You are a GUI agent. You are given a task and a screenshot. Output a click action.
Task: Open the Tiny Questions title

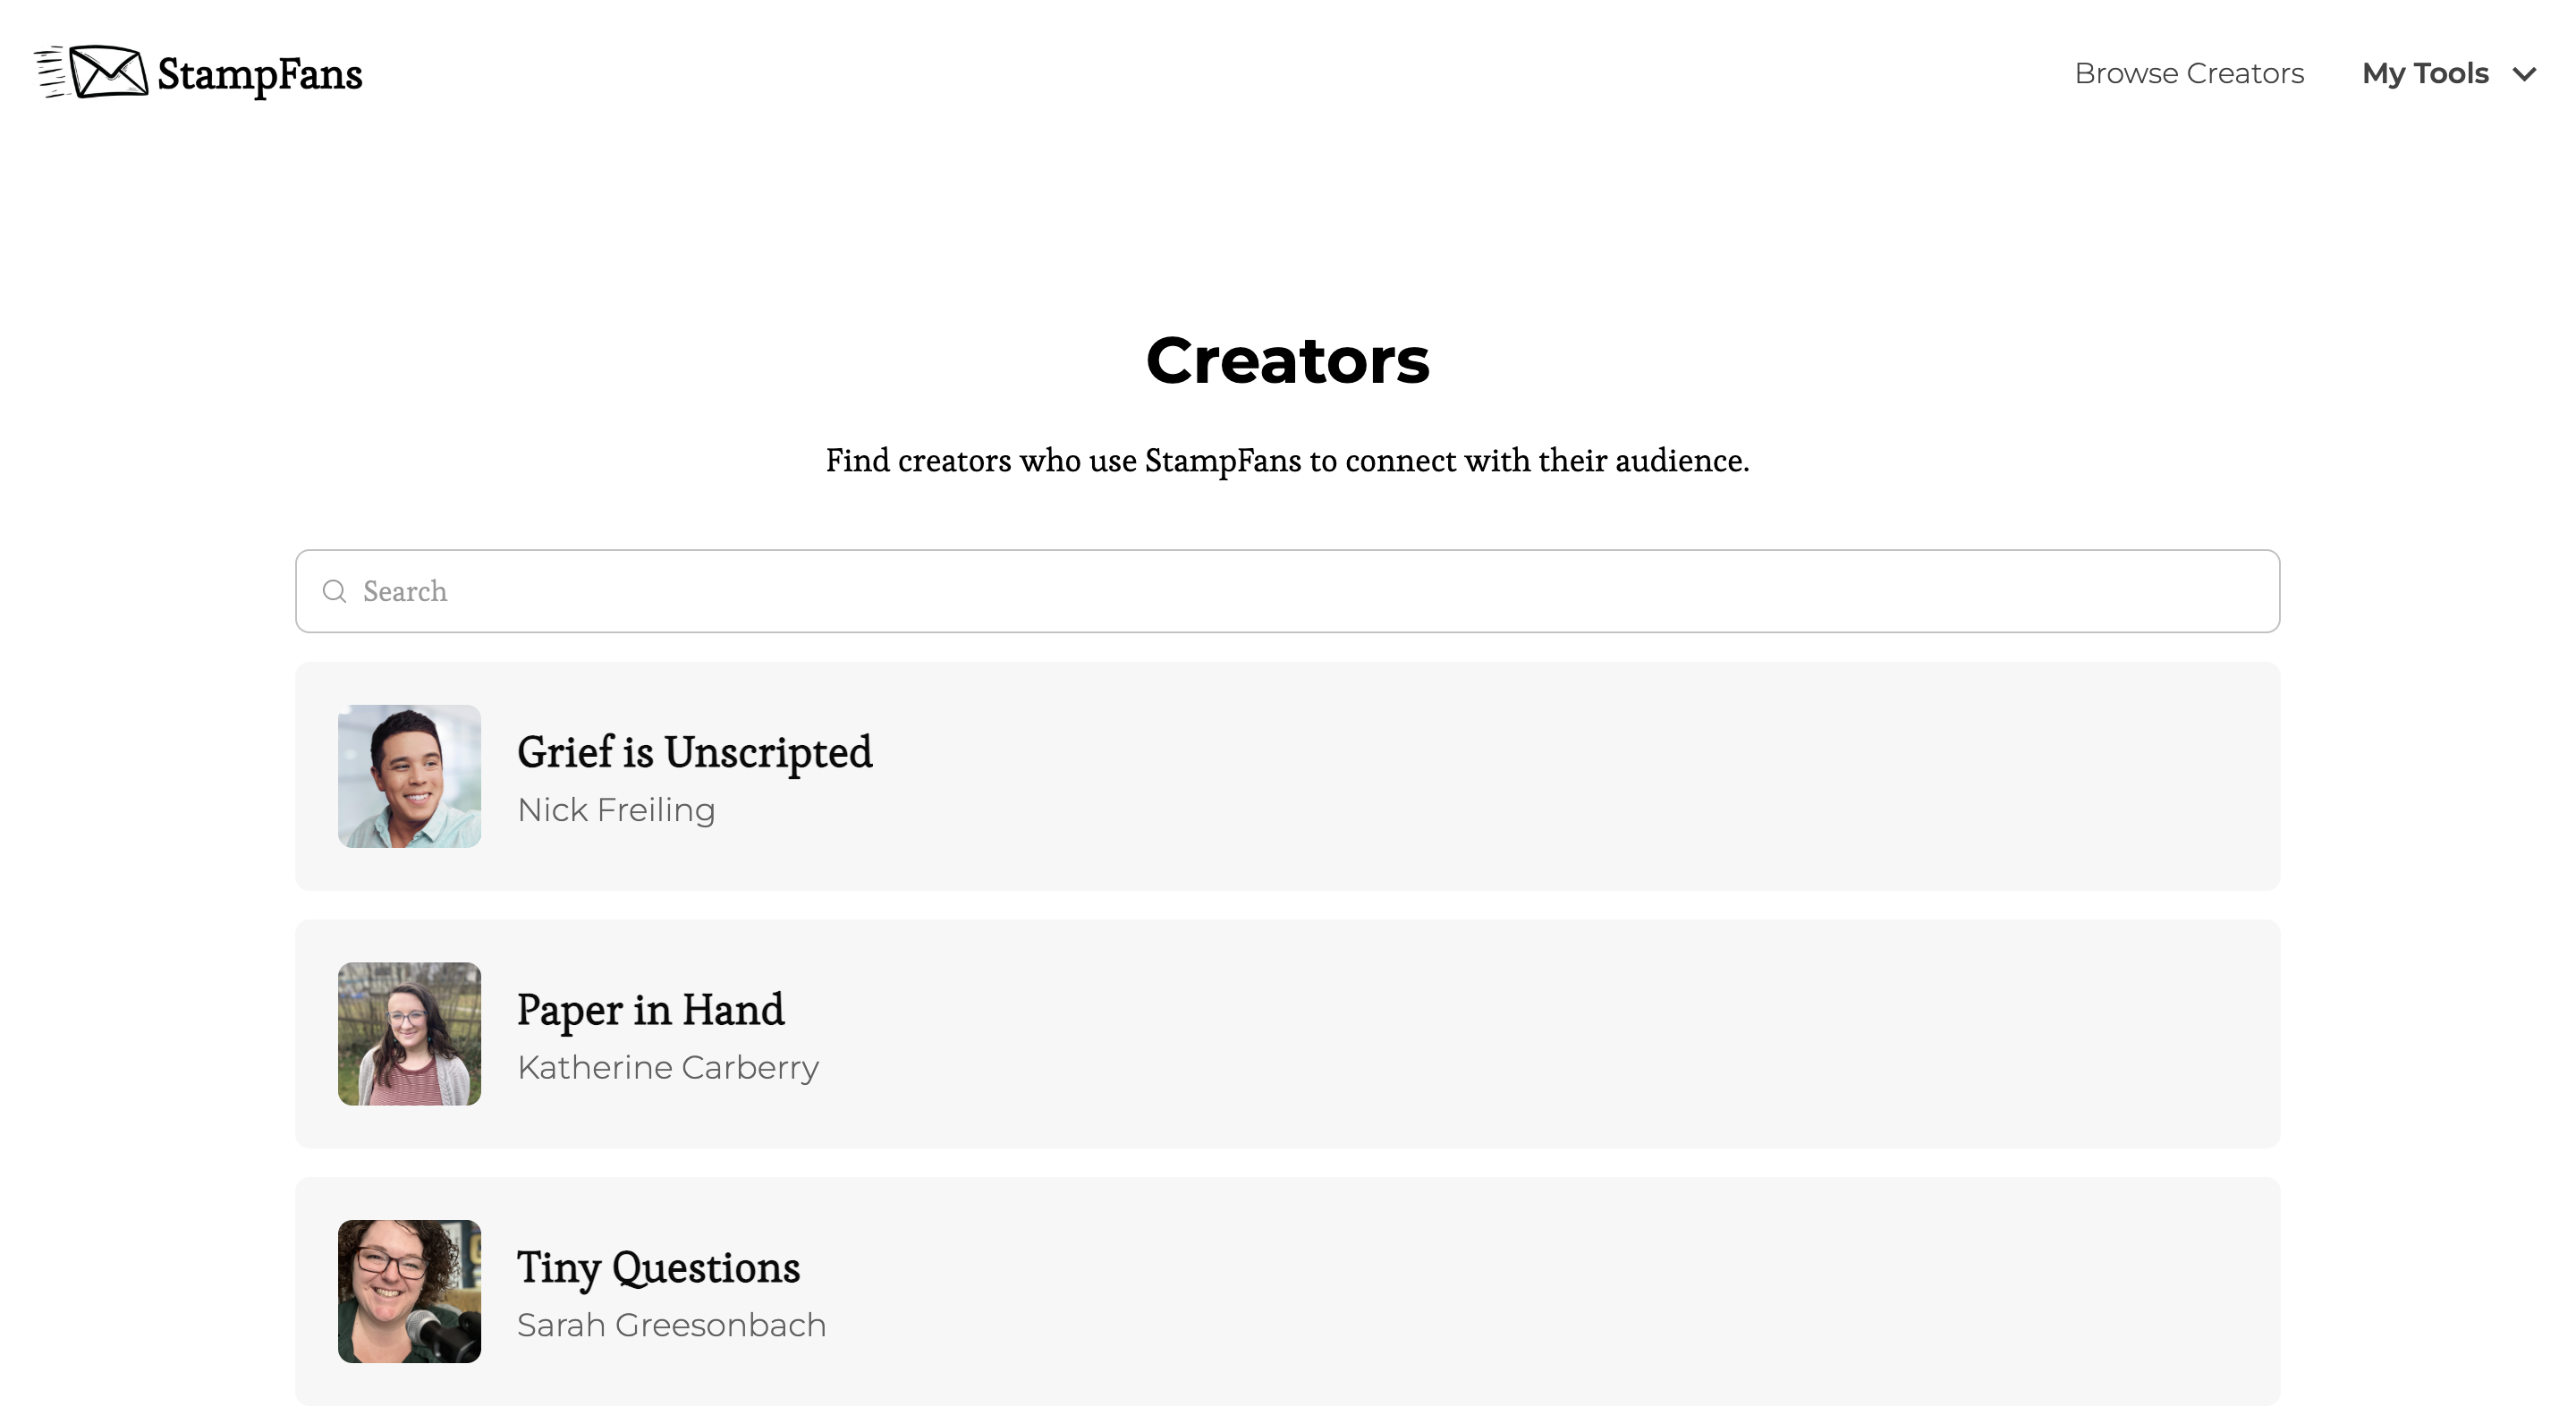pyautogui.click(x=659, y=1268)
